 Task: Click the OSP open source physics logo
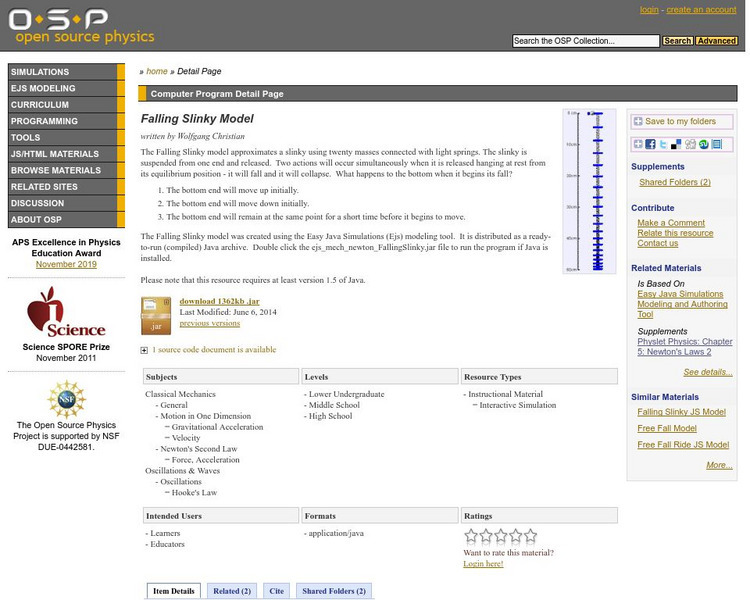(81, 26)
